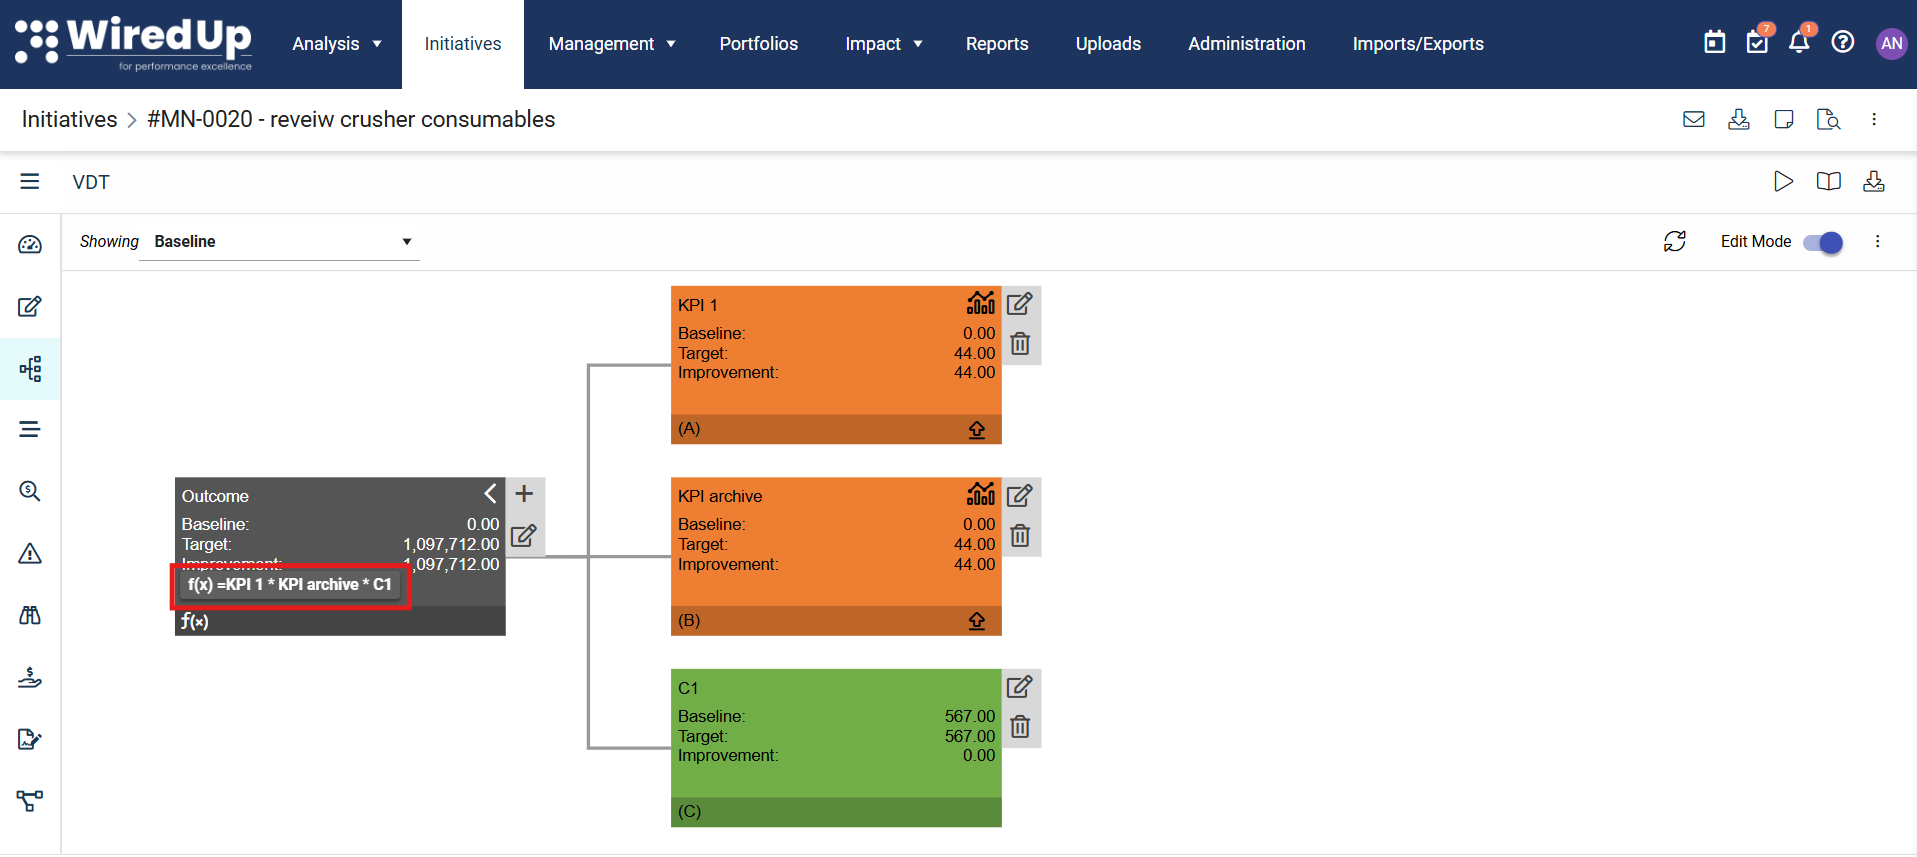Open the binoculars sidebar icon
The image size is (1917, 857).
pos(30,615)
